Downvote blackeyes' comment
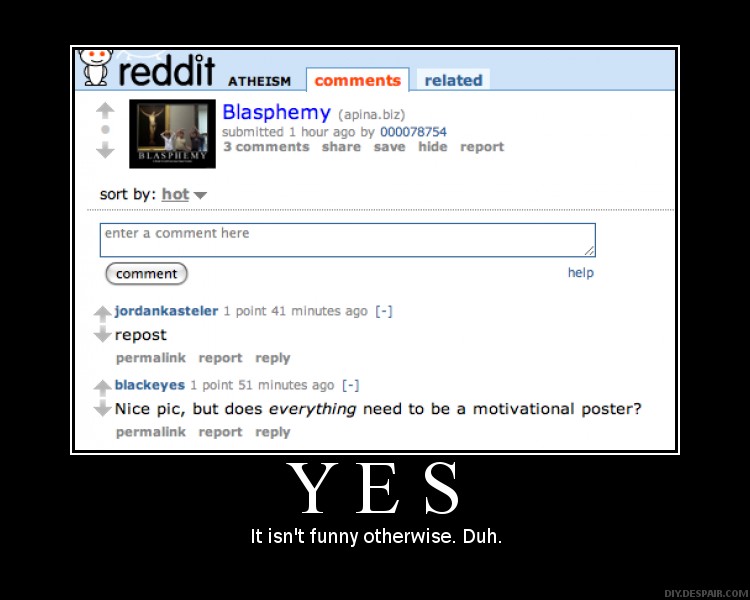Viewport: 750px width, 600px height. [102, 409]
